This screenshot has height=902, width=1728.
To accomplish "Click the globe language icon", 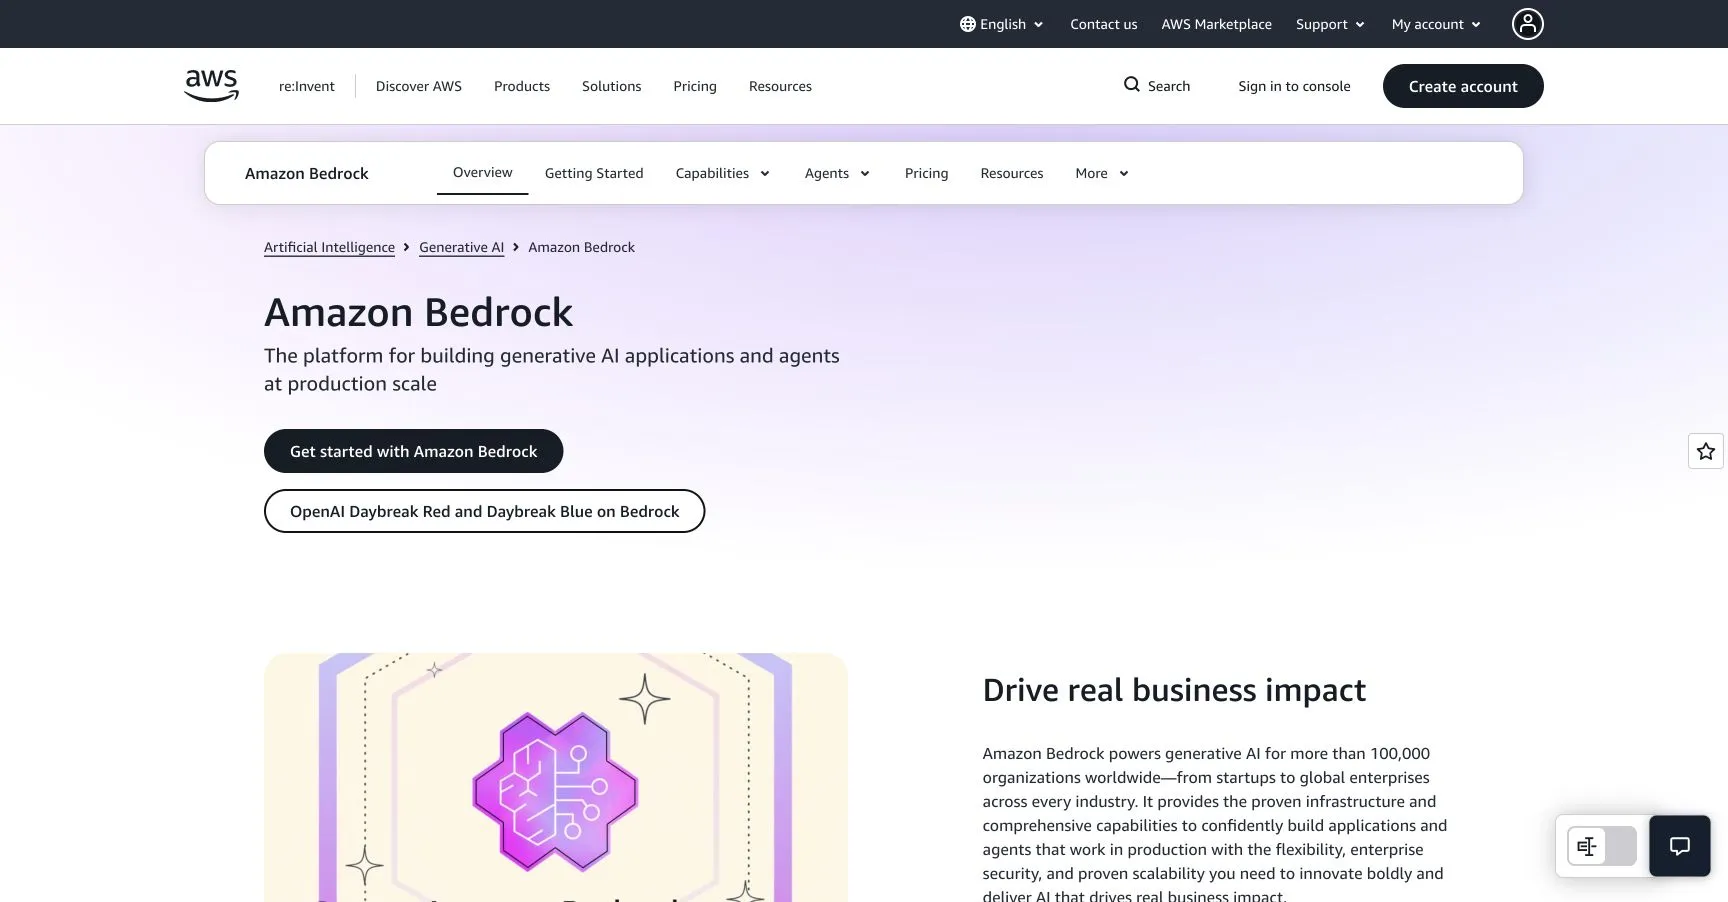I will (x=967, y=24).
